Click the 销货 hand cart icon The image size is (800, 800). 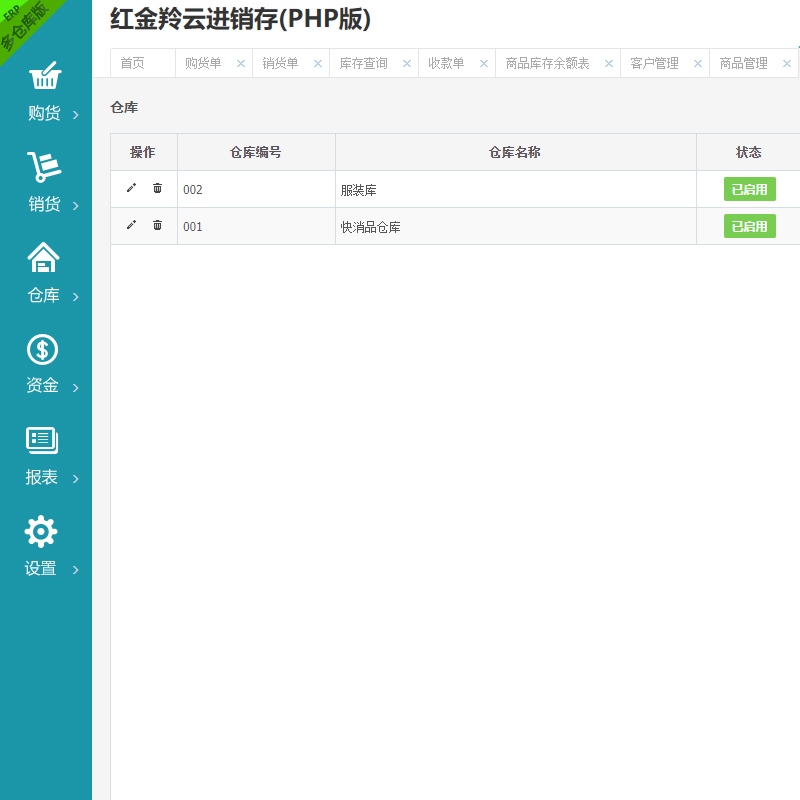(43, 167)
